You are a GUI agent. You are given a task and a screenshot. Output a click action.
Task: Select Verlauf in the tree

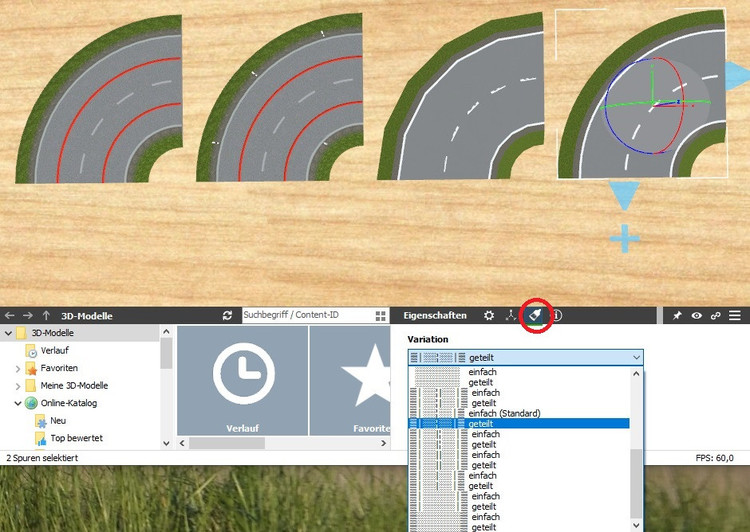(x=55, y=351)
